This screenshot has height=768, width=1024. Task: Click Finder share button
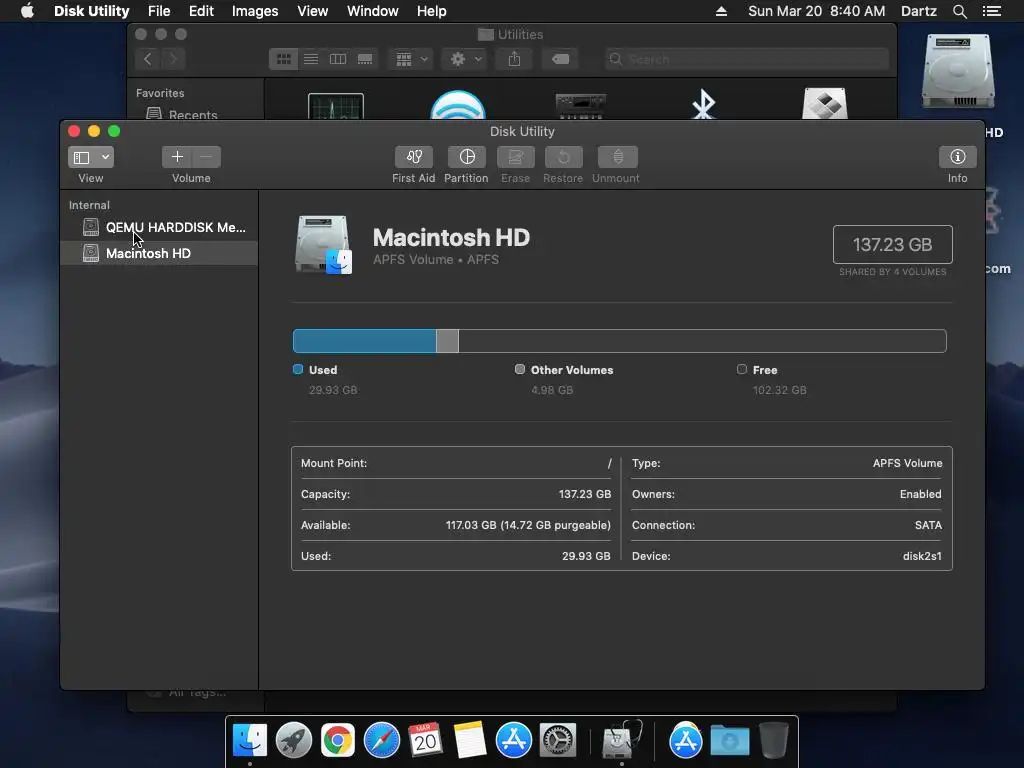click(x=515, y=59)
